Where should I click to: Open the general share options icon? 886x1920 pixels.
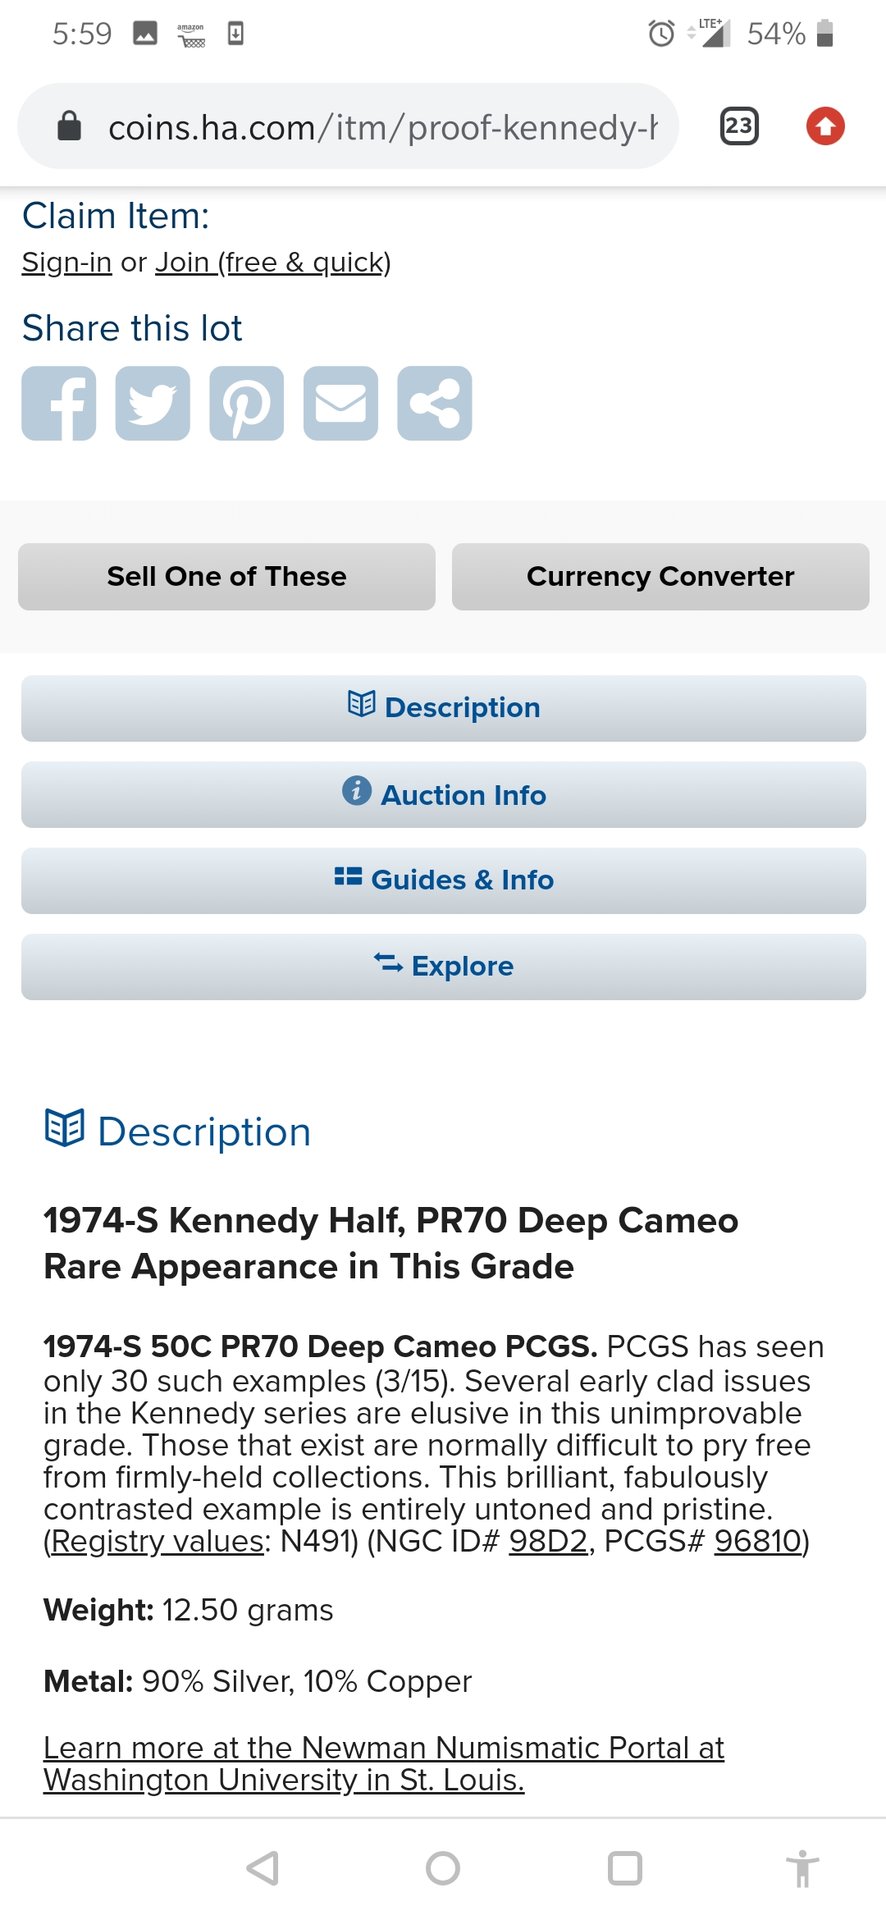pyautogui.click(x=434, y=403)
